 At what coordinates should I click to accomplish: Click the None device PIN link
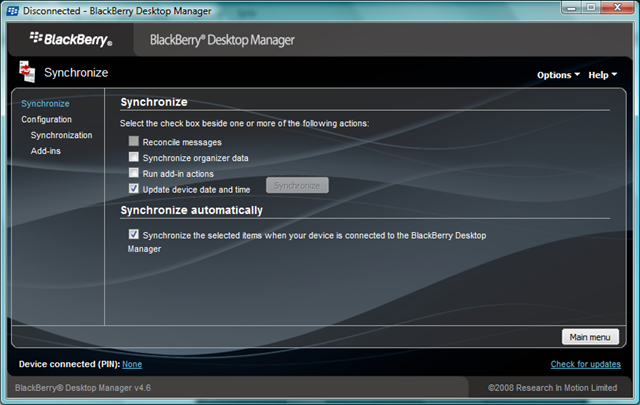click(132, 364)
